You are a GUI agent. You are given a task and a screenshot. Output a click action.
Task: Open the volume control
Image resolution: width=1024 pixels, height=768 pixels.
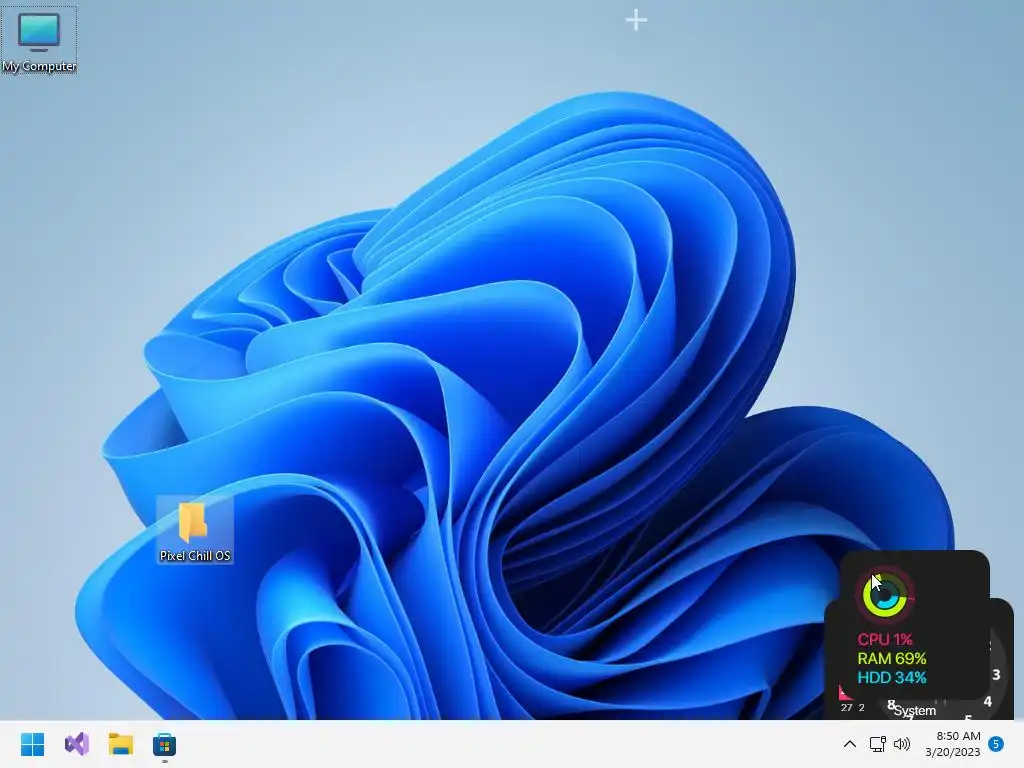pos(902,744)
